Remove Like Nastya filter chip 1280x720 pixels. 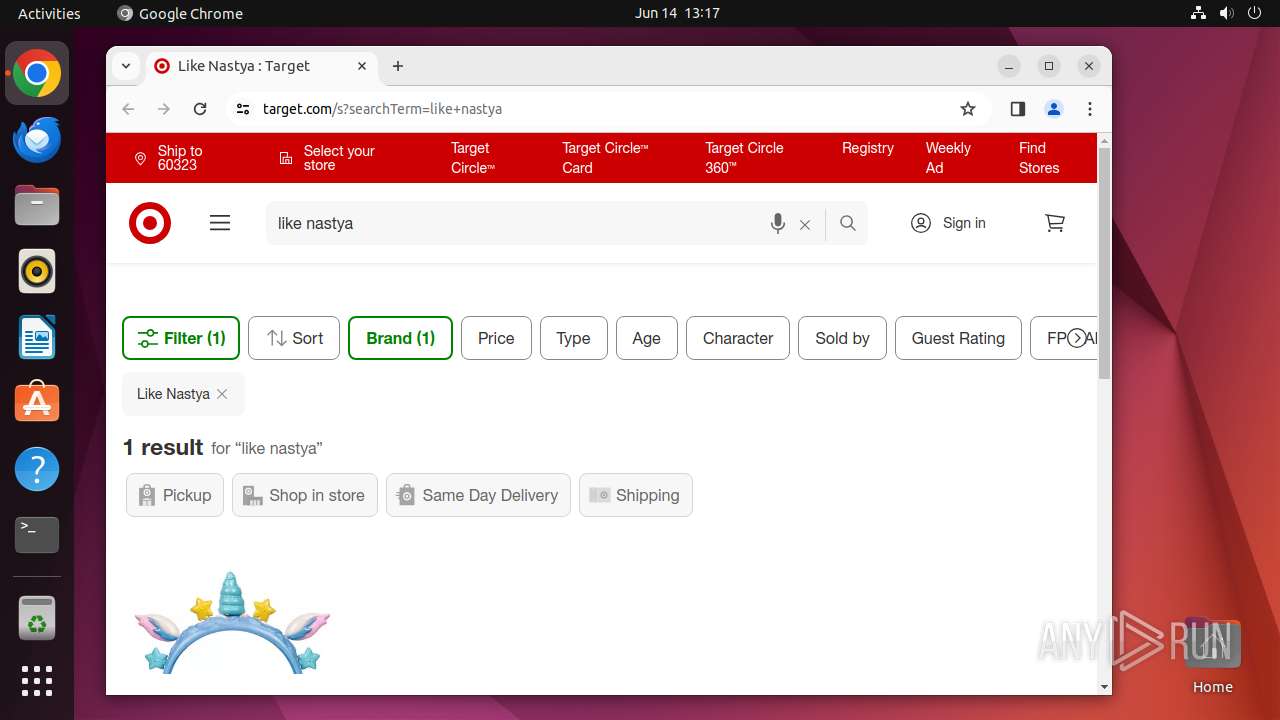tap(222, 394)
